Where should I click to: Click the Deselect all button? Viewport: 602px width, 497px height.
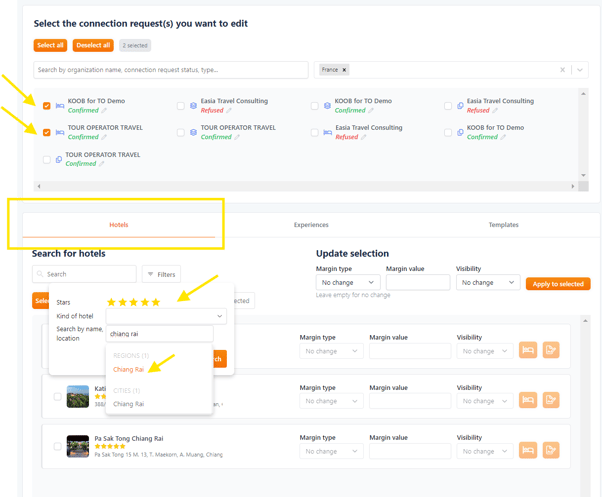coord(93,46)
